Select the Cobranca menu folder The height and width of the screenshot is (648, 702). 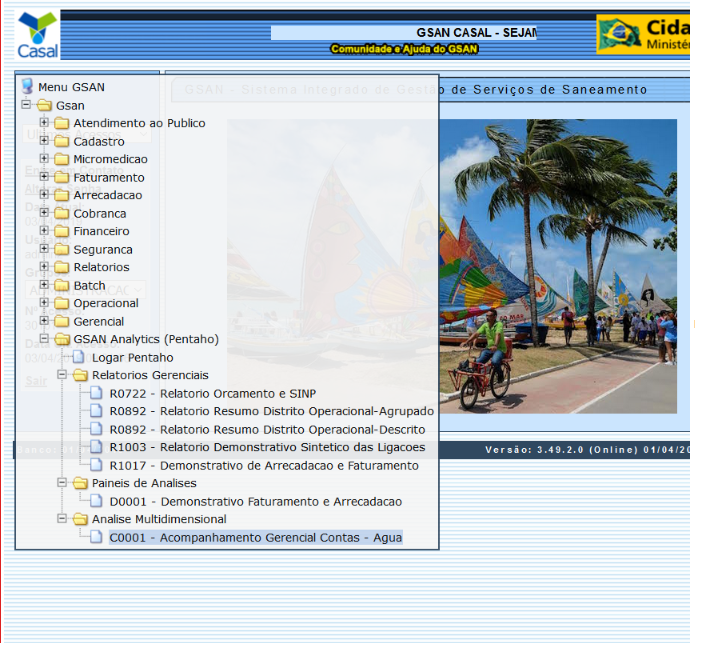click(99, 214)
